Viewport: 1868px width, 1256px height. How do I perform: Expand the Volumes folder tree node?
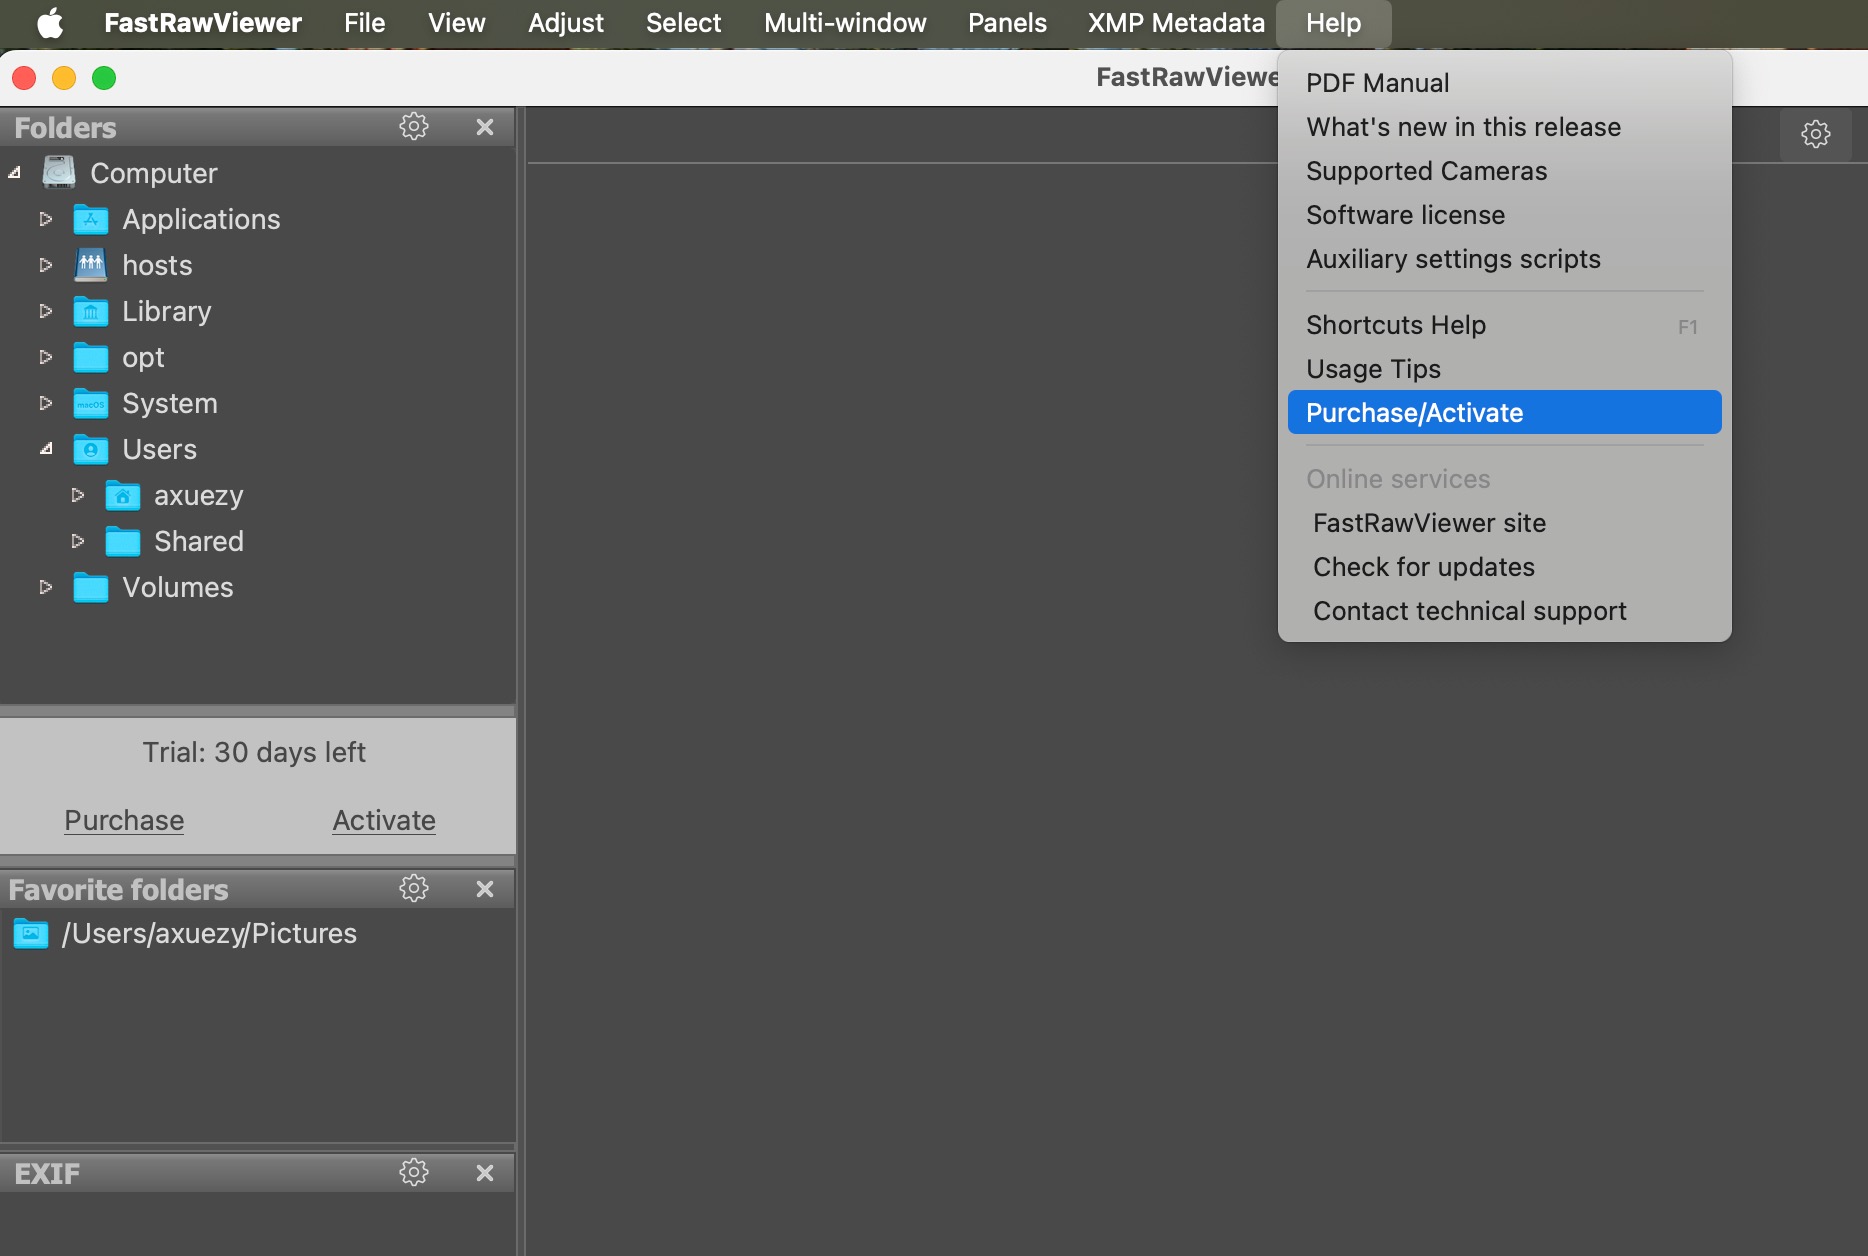pyautogui.click(x=46, y=587)
